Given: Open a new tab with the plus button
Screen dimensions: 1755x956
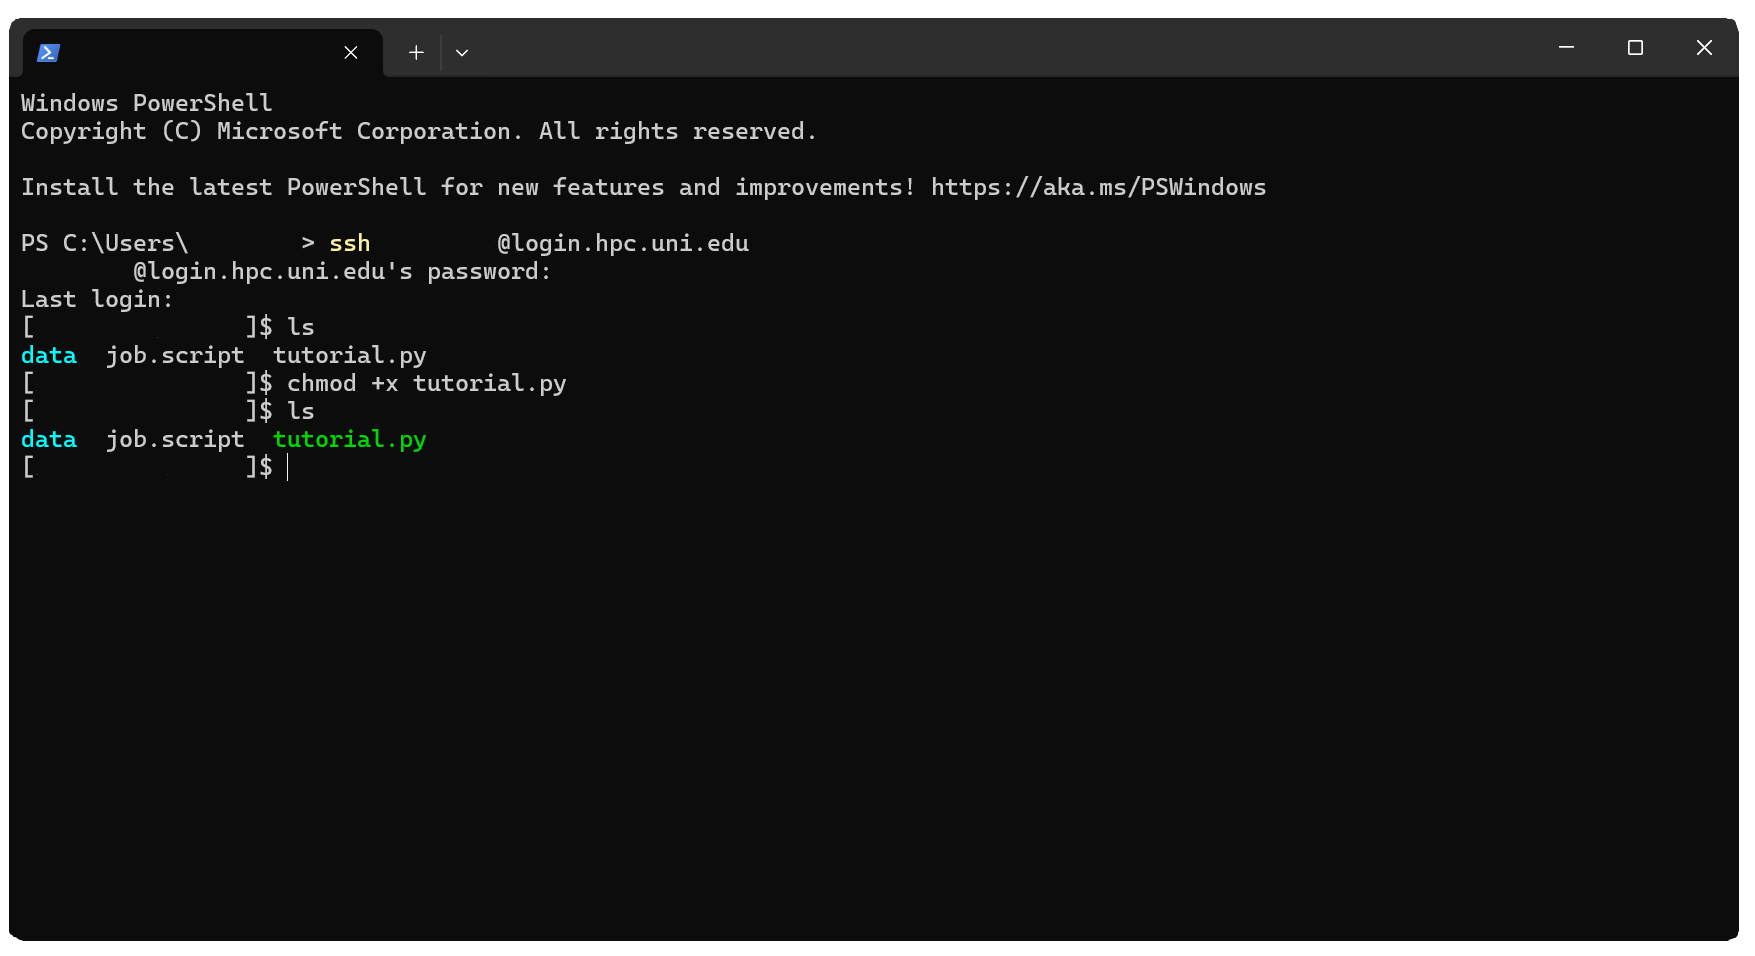Looking at the screenshot, I should (x=416, y=53).
